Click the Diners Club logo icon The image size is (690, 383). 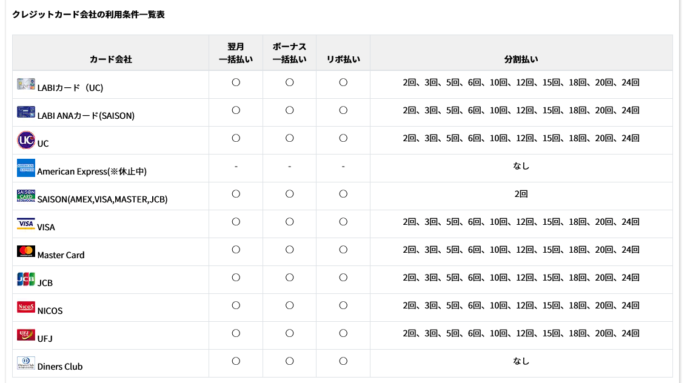26,363
